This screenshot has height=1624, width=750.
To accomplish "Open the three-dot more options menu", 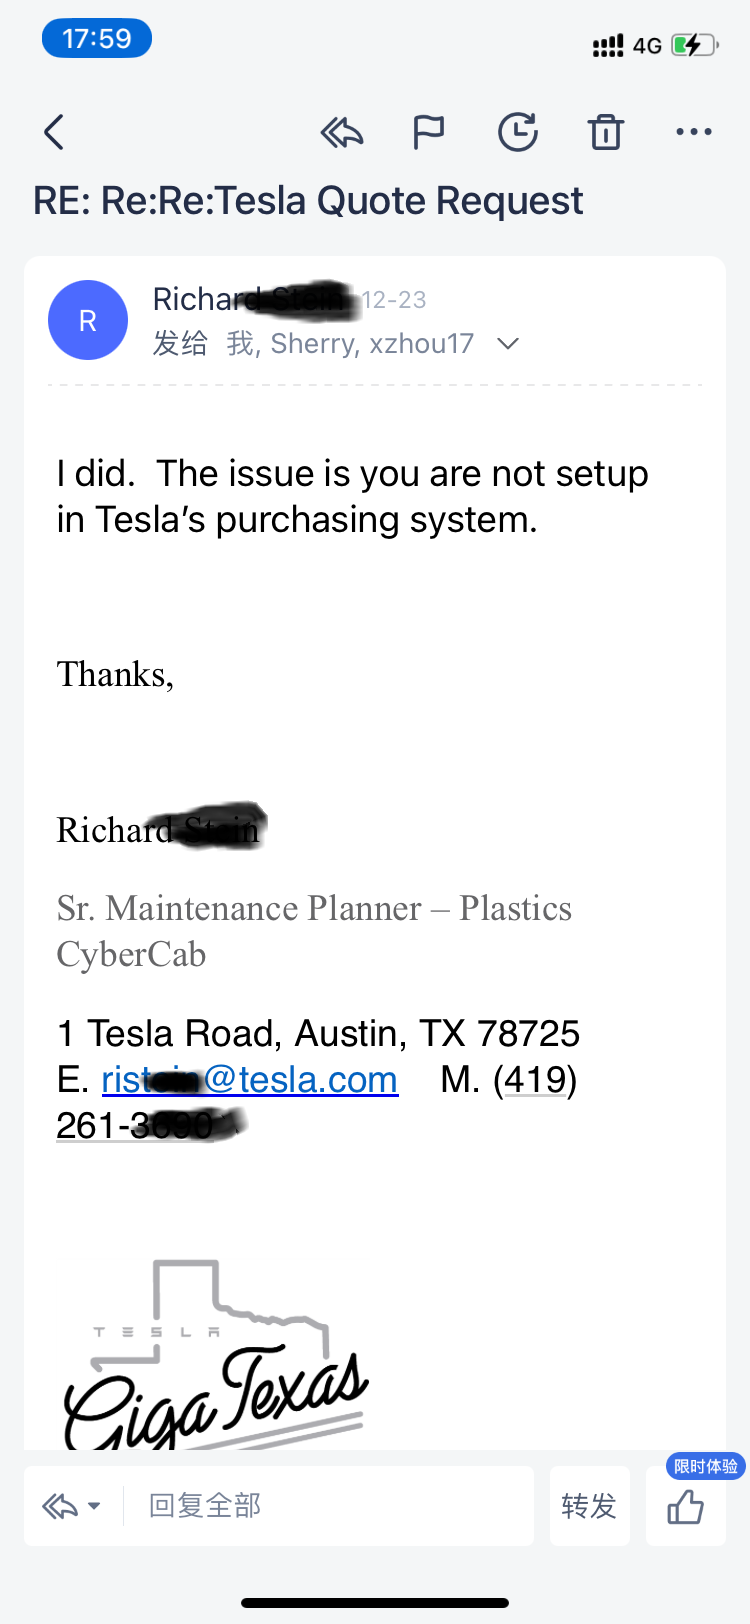I will [x=693, y=132].
